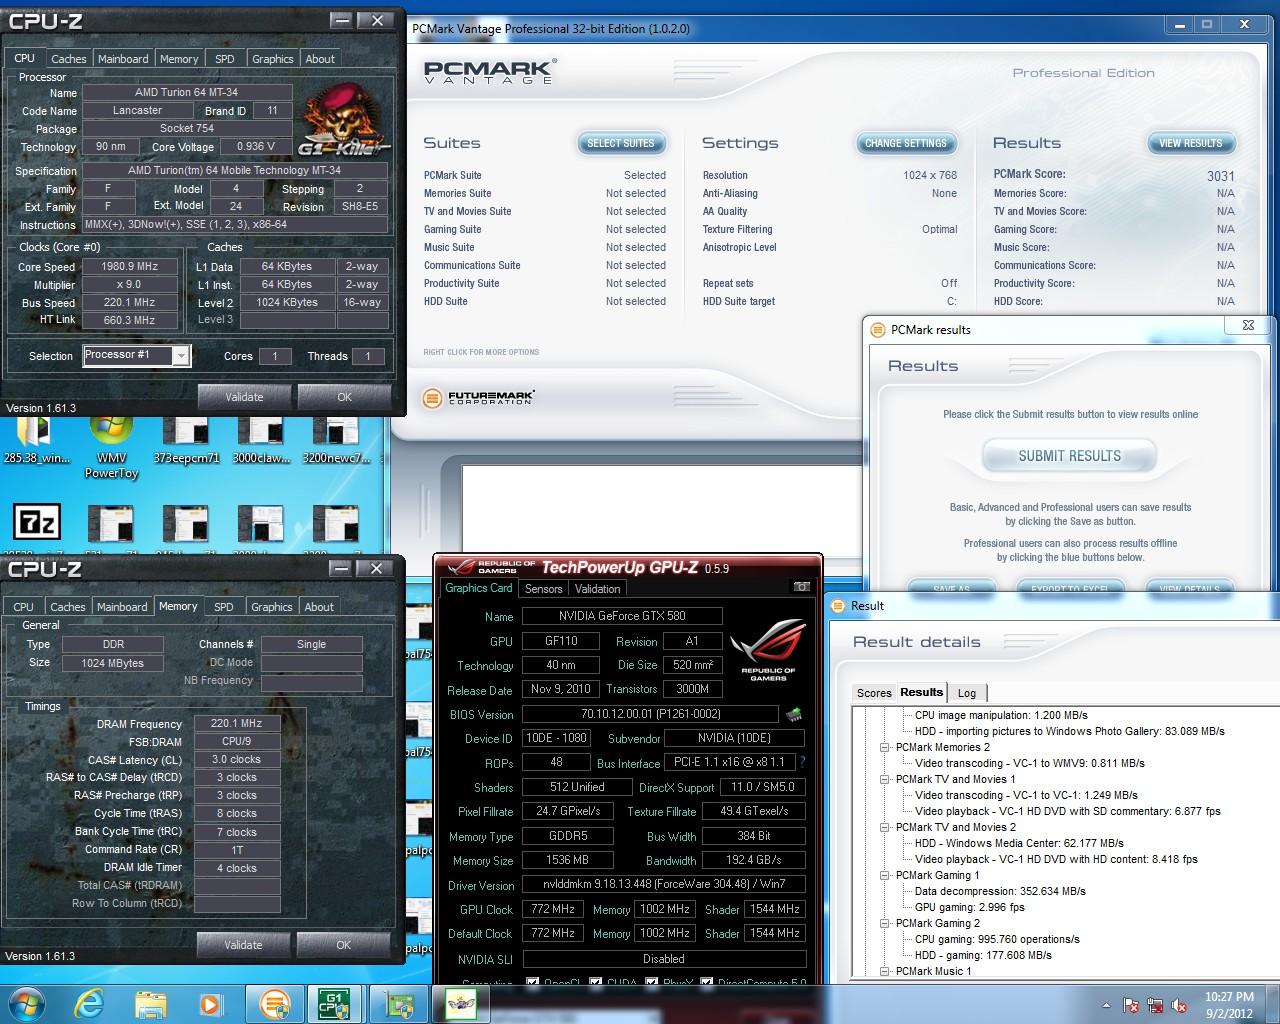Collapse the PCMark Gaming 1 tree node
Screen dimensions: 1280x1024
coord(885,875)
